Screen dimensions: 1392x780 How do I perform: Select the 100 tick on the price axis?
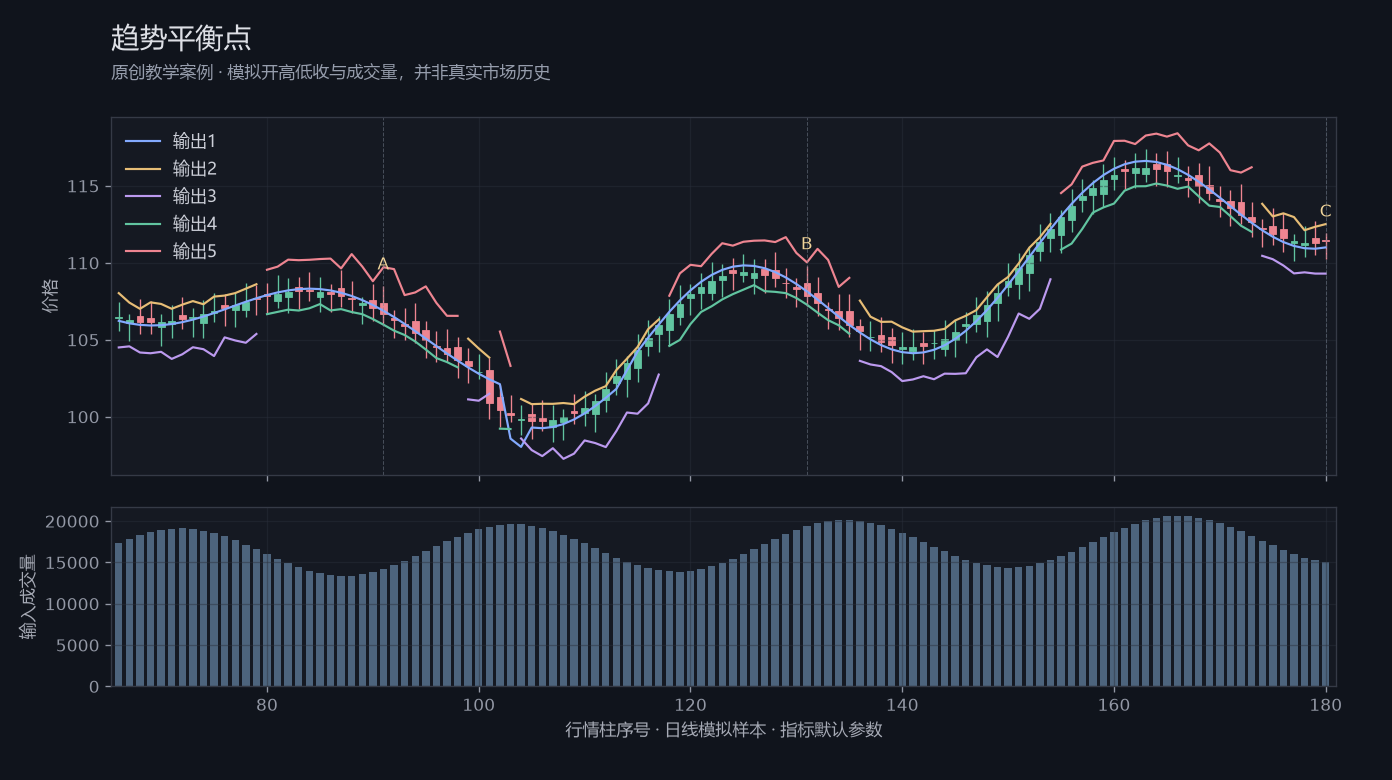tap(83, 418)
